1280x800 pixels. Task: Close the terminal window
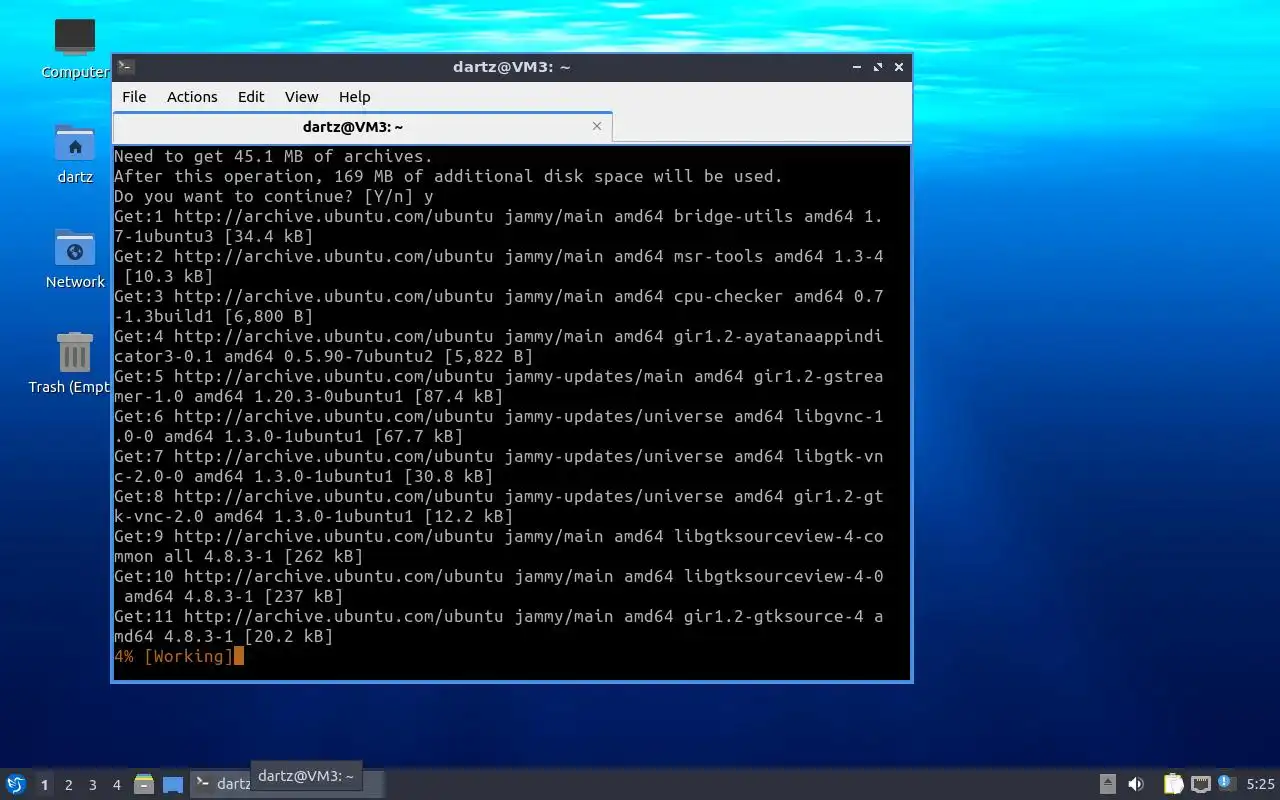pyautogui.click(x=899, y=67)
